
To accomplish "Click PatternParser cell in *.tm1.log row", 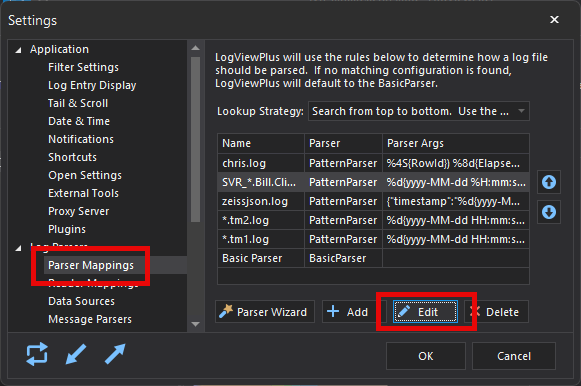I will click(343, 239).
